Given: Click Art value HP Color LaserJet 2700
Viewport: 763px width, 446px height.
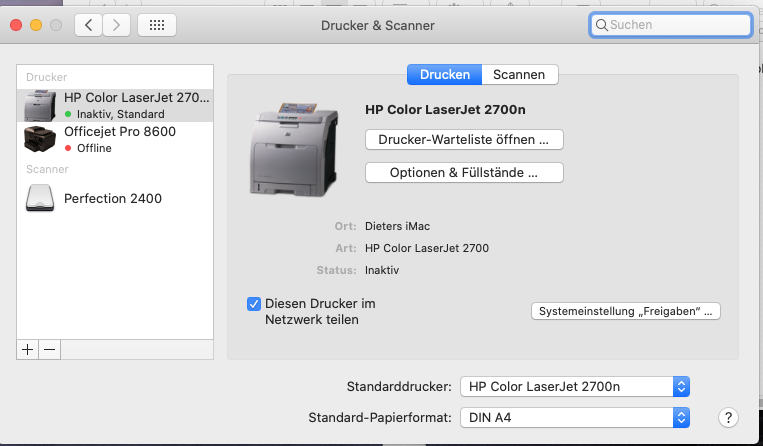Looking at the screenshot, I should click(x=427, y=248).
